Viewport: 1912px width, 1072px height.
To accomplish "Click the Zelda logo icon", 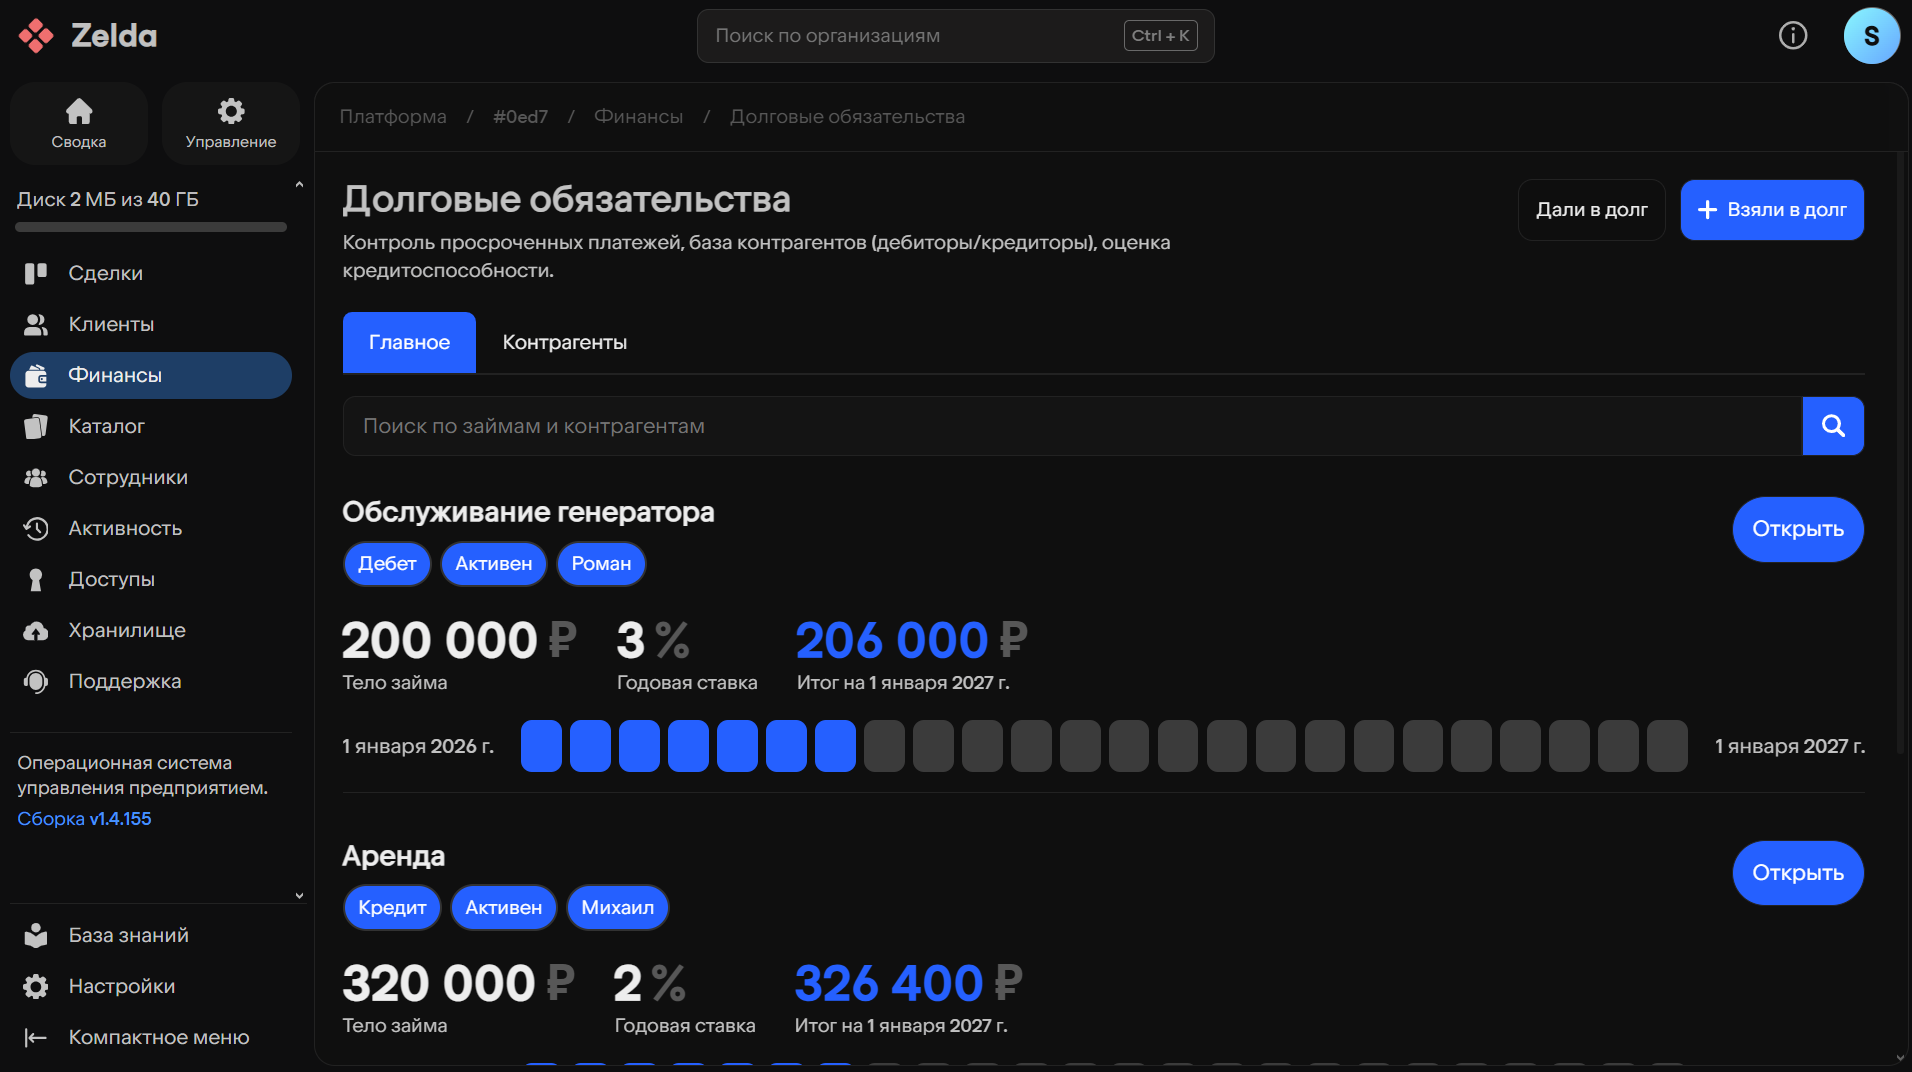I will tap(36, 36).
